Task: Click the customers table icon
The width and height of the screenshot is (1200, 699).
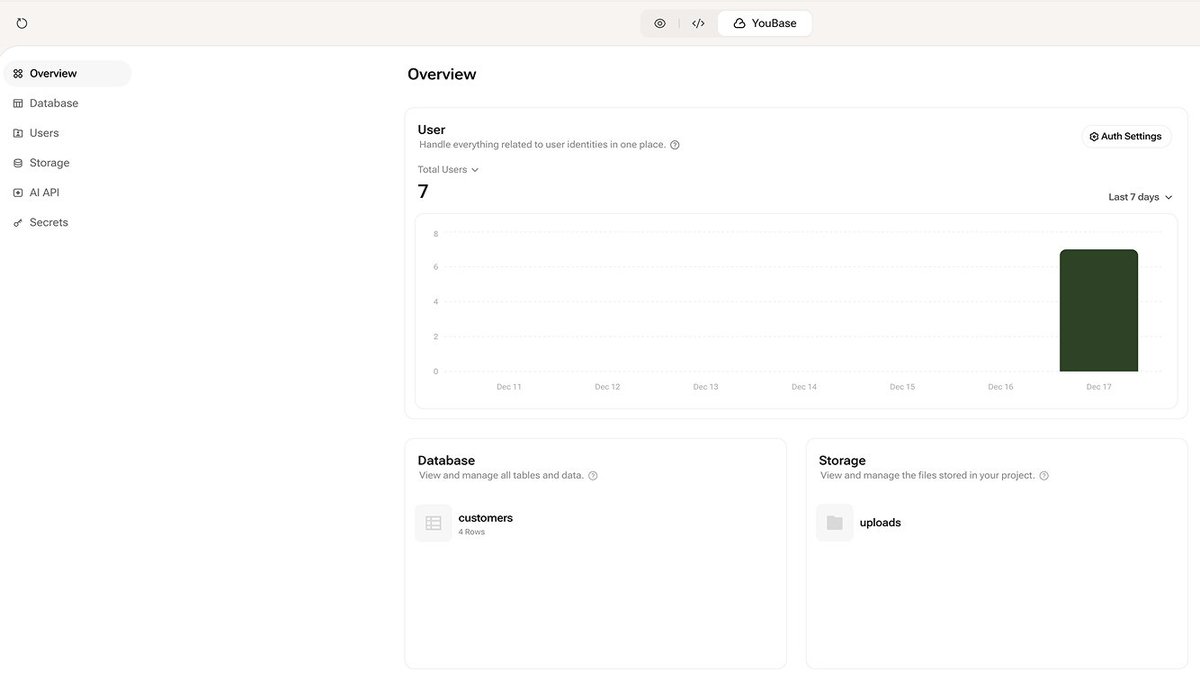Action: click(x=433, y=523)
